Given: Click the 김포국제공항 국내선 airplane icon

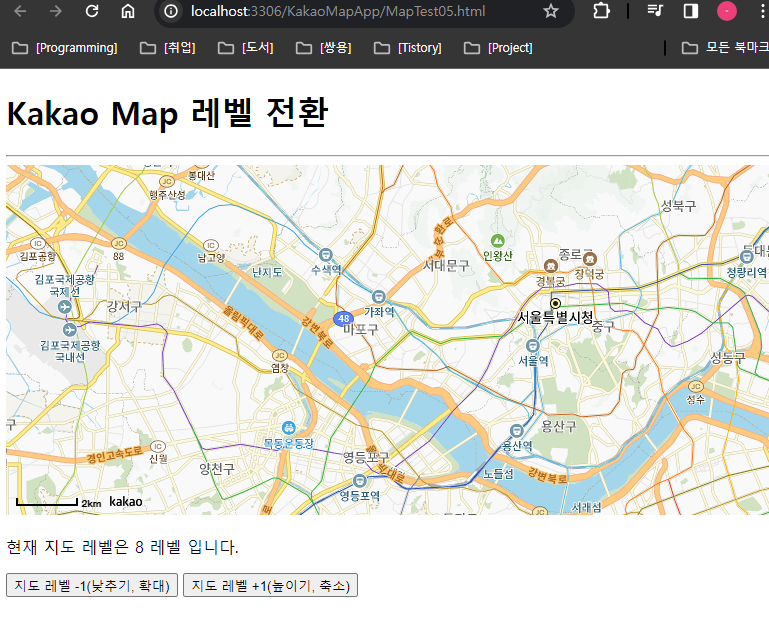Looking at the screenshot, I should coord(70,329).
